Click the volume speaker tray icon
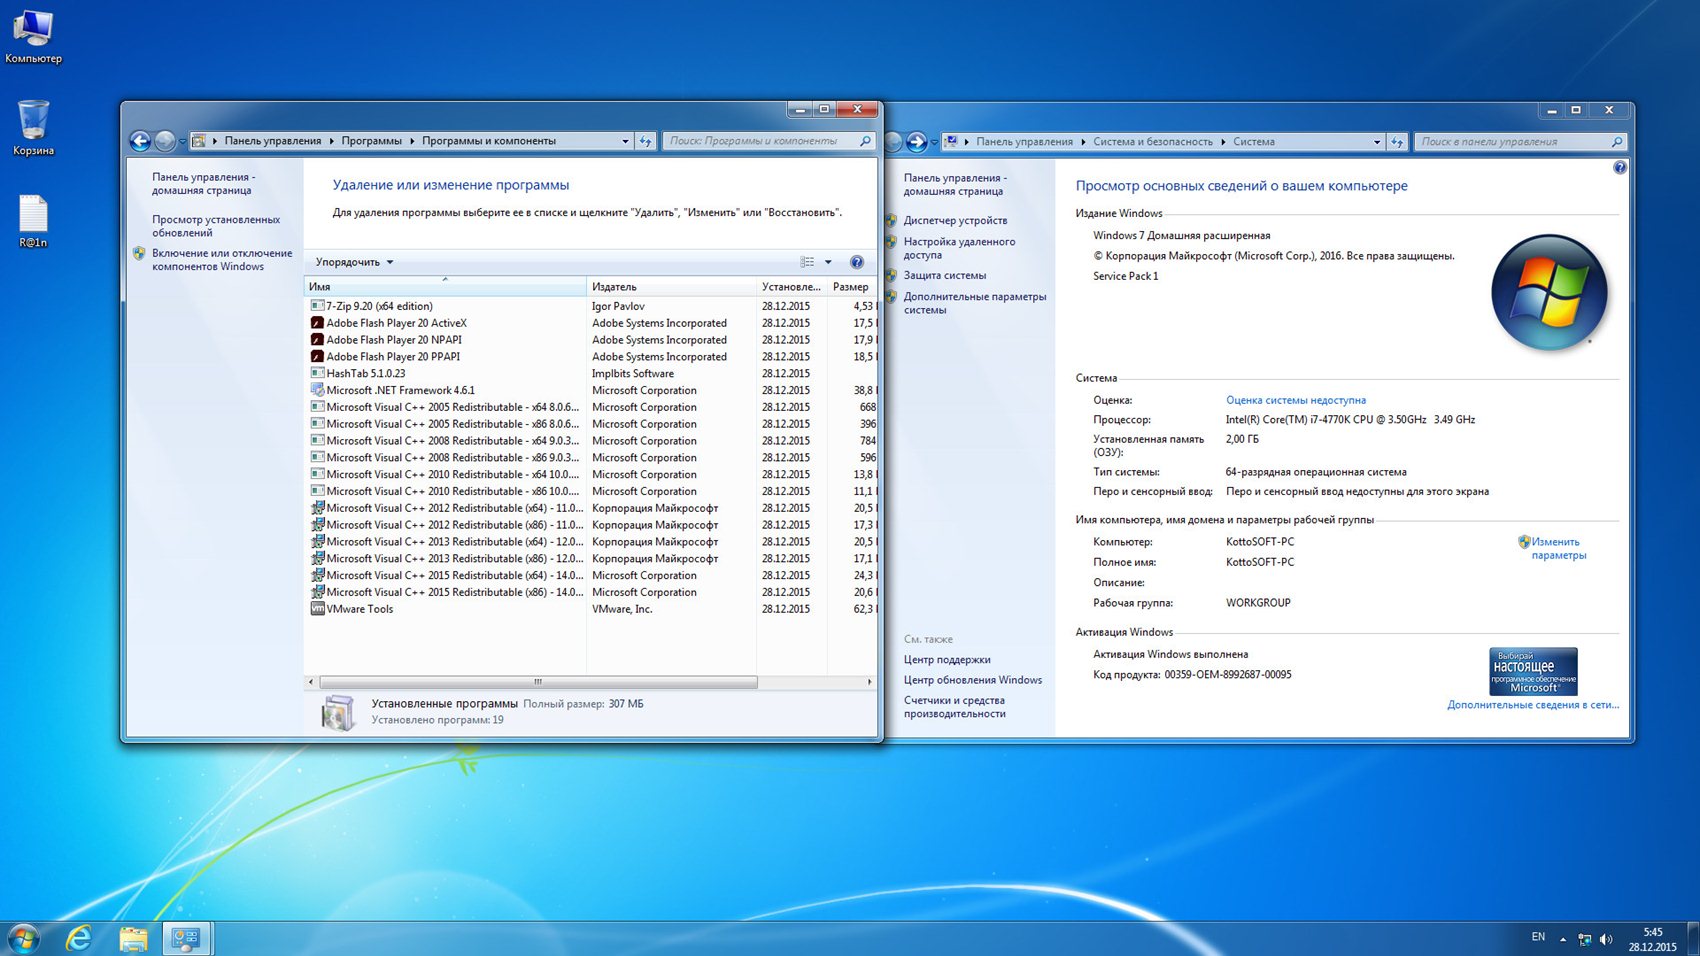The width and height of the screenshot is (1700, 956). pyautogui.click(x=1606, y=939)
